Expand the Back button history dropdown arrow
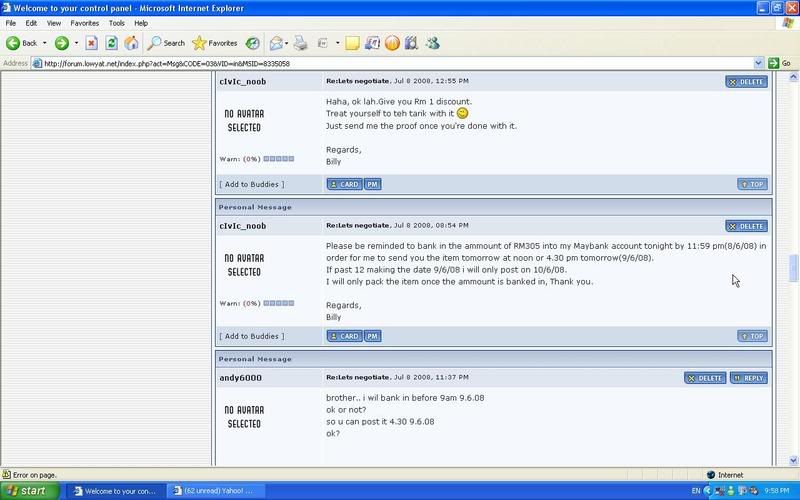 pos(45,43)
